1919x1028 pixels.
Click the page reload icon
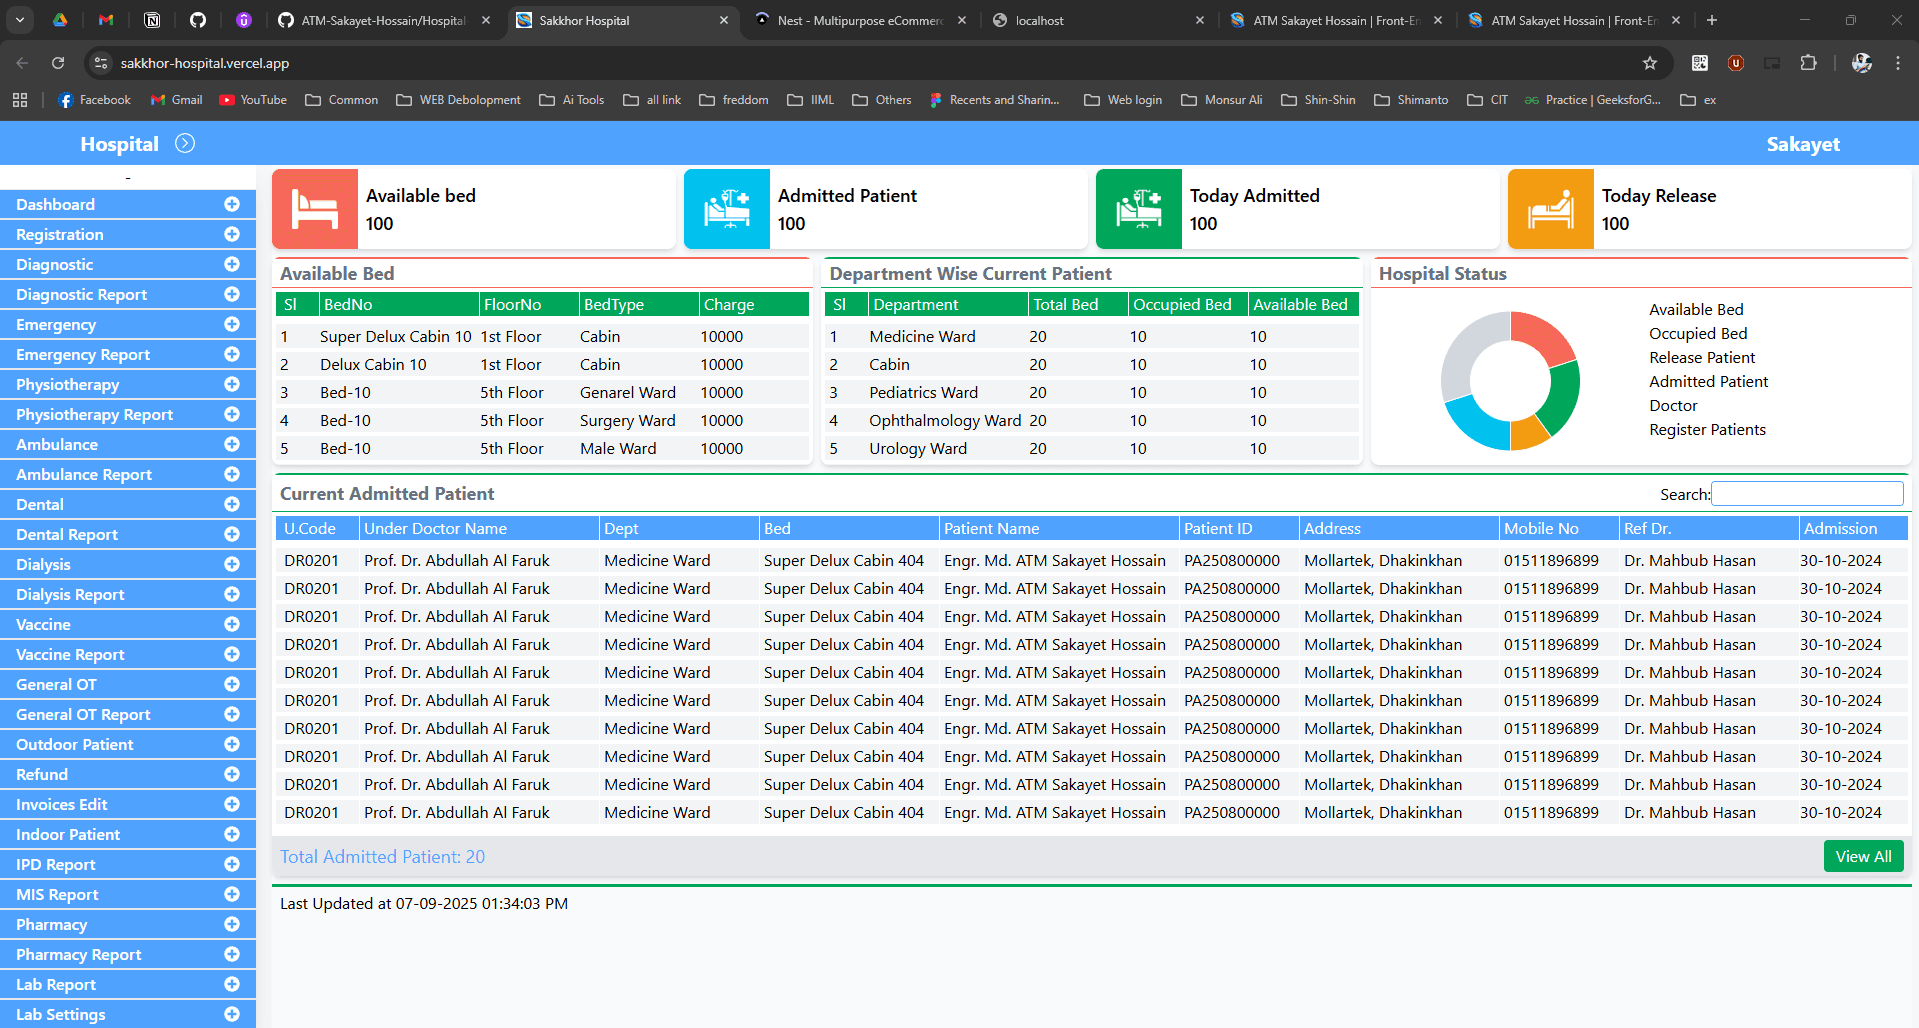(x=57, y=62)
